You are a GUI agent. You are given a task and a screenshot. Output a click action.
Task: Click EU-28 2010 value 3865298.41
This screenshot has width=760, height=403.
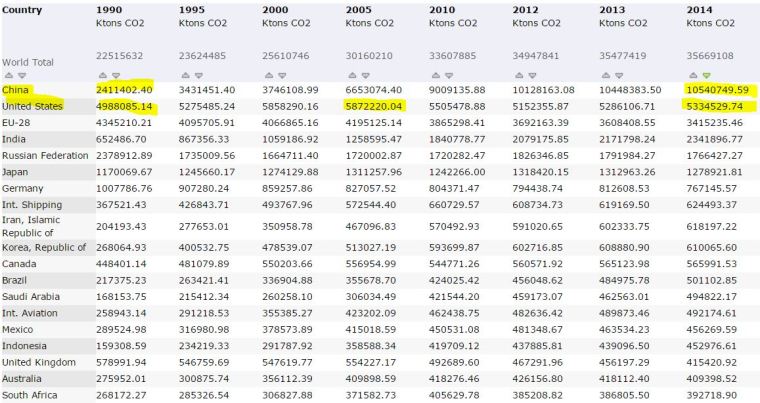point(457,123)
